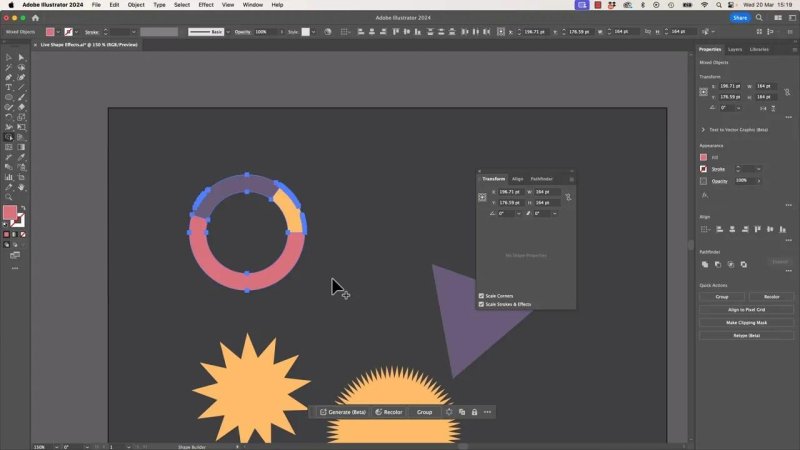Lock selection from contextual task bar

tap(474, 412)
